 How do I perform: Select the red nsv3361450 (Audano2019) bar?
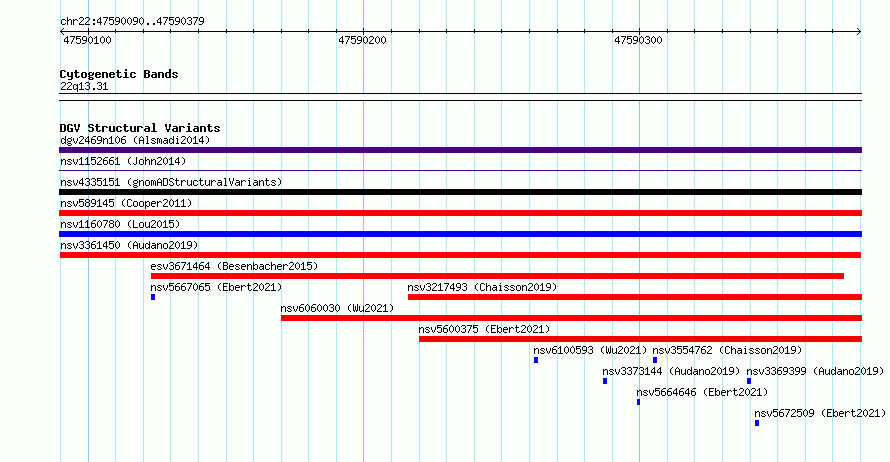(460, 255)
